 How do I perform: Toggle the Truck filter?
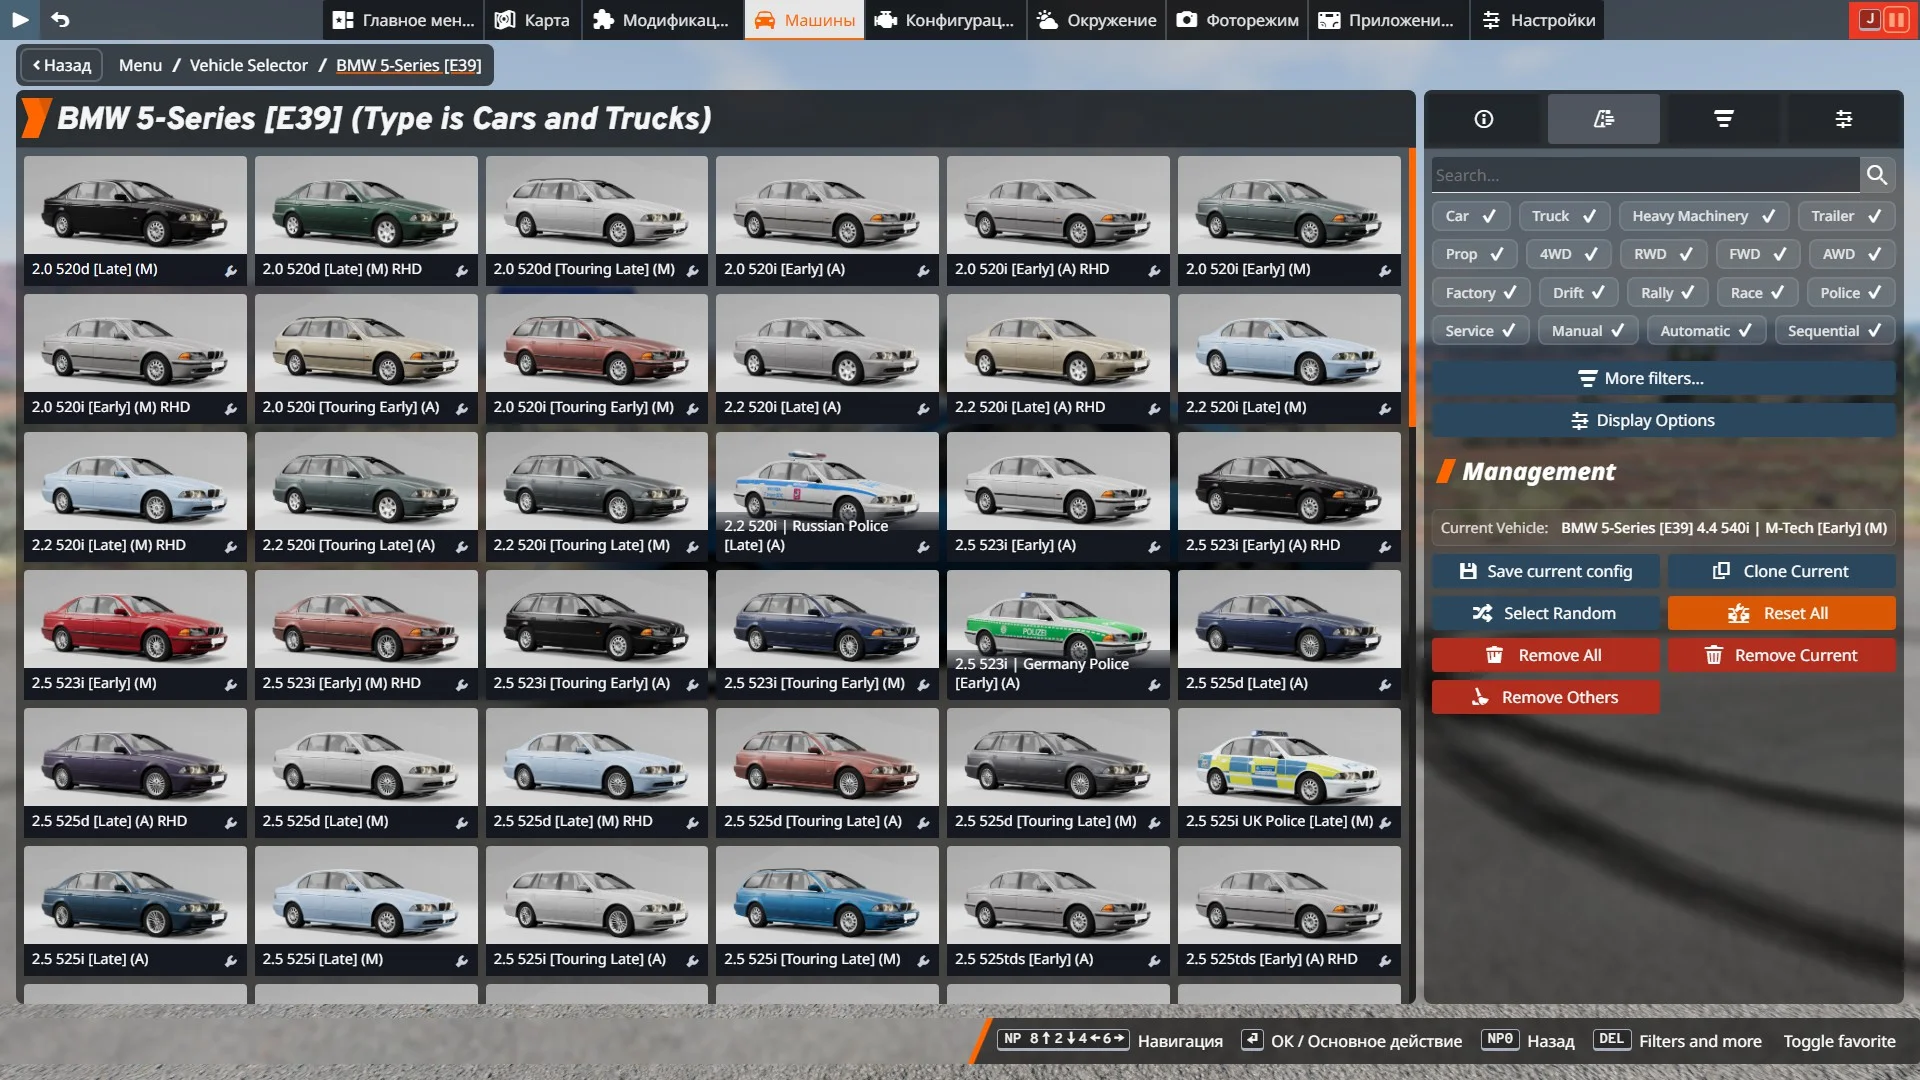(x=1564, y=216)
